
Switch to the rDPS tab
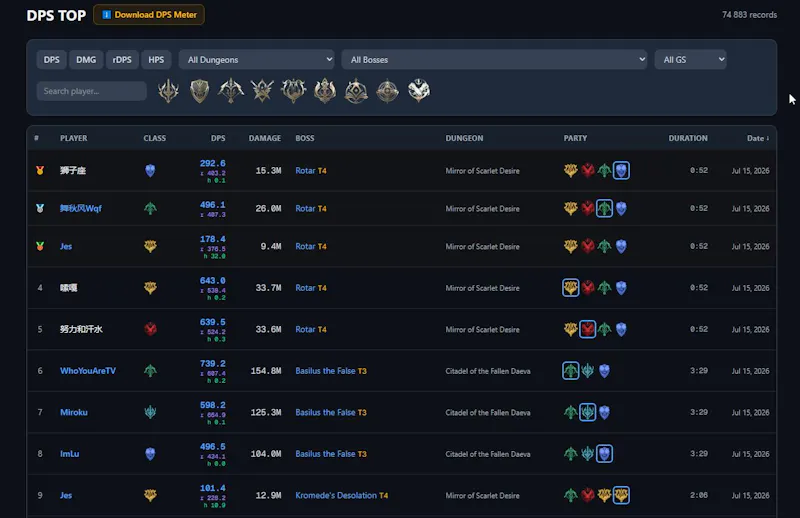[x=122, y=60]
